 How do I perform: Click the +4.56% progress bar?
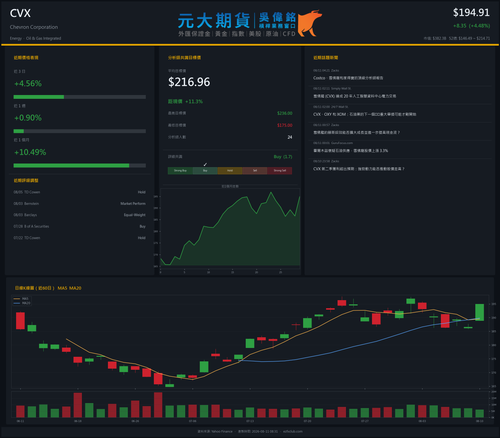click(x=80, y=97)
